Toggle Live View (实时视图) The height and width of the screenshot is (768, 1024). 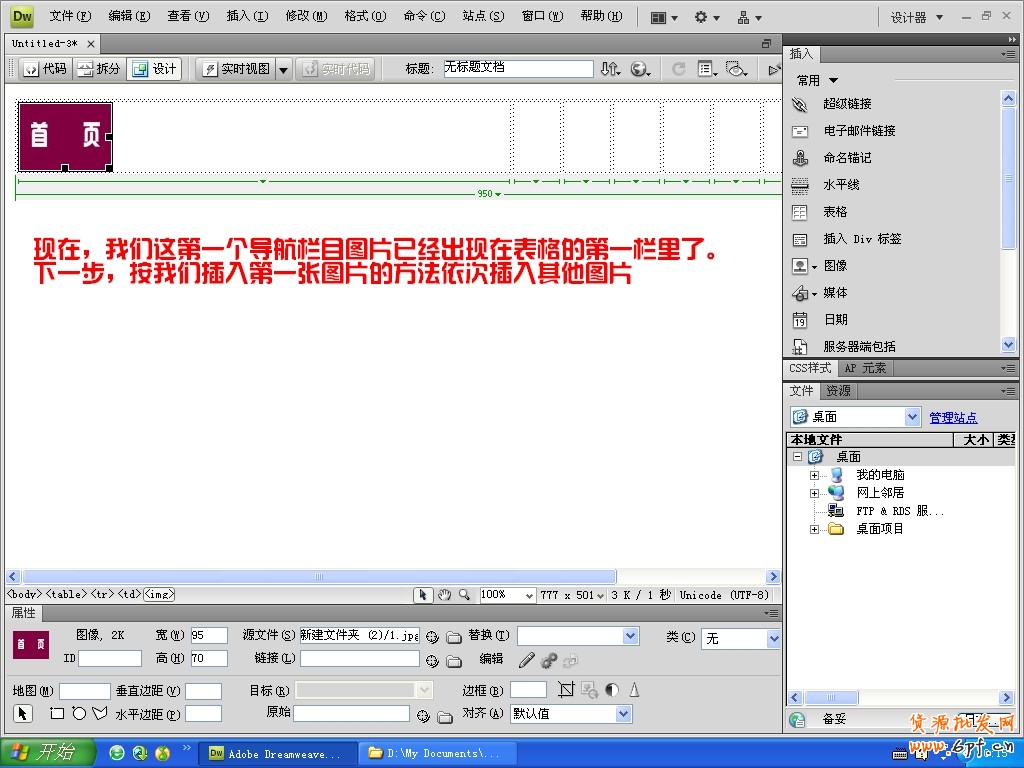point(236,69)
